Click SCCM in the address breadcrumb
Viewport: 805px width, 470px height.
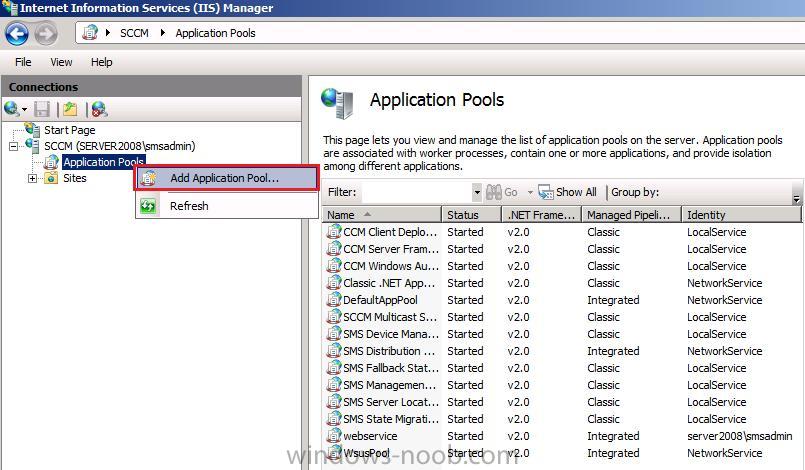tap(134, 33)
